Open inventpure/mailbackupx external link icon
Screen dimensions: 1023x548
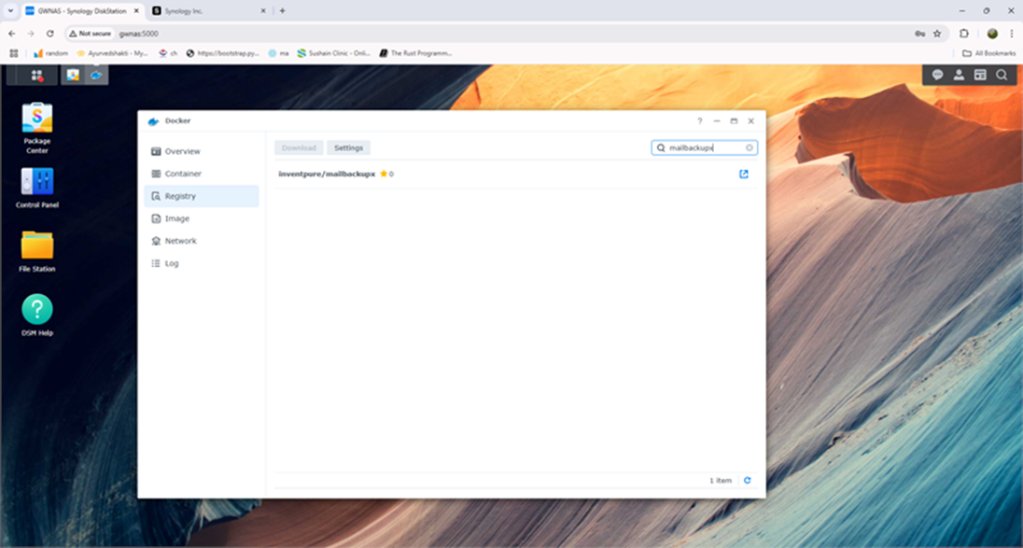744,174
